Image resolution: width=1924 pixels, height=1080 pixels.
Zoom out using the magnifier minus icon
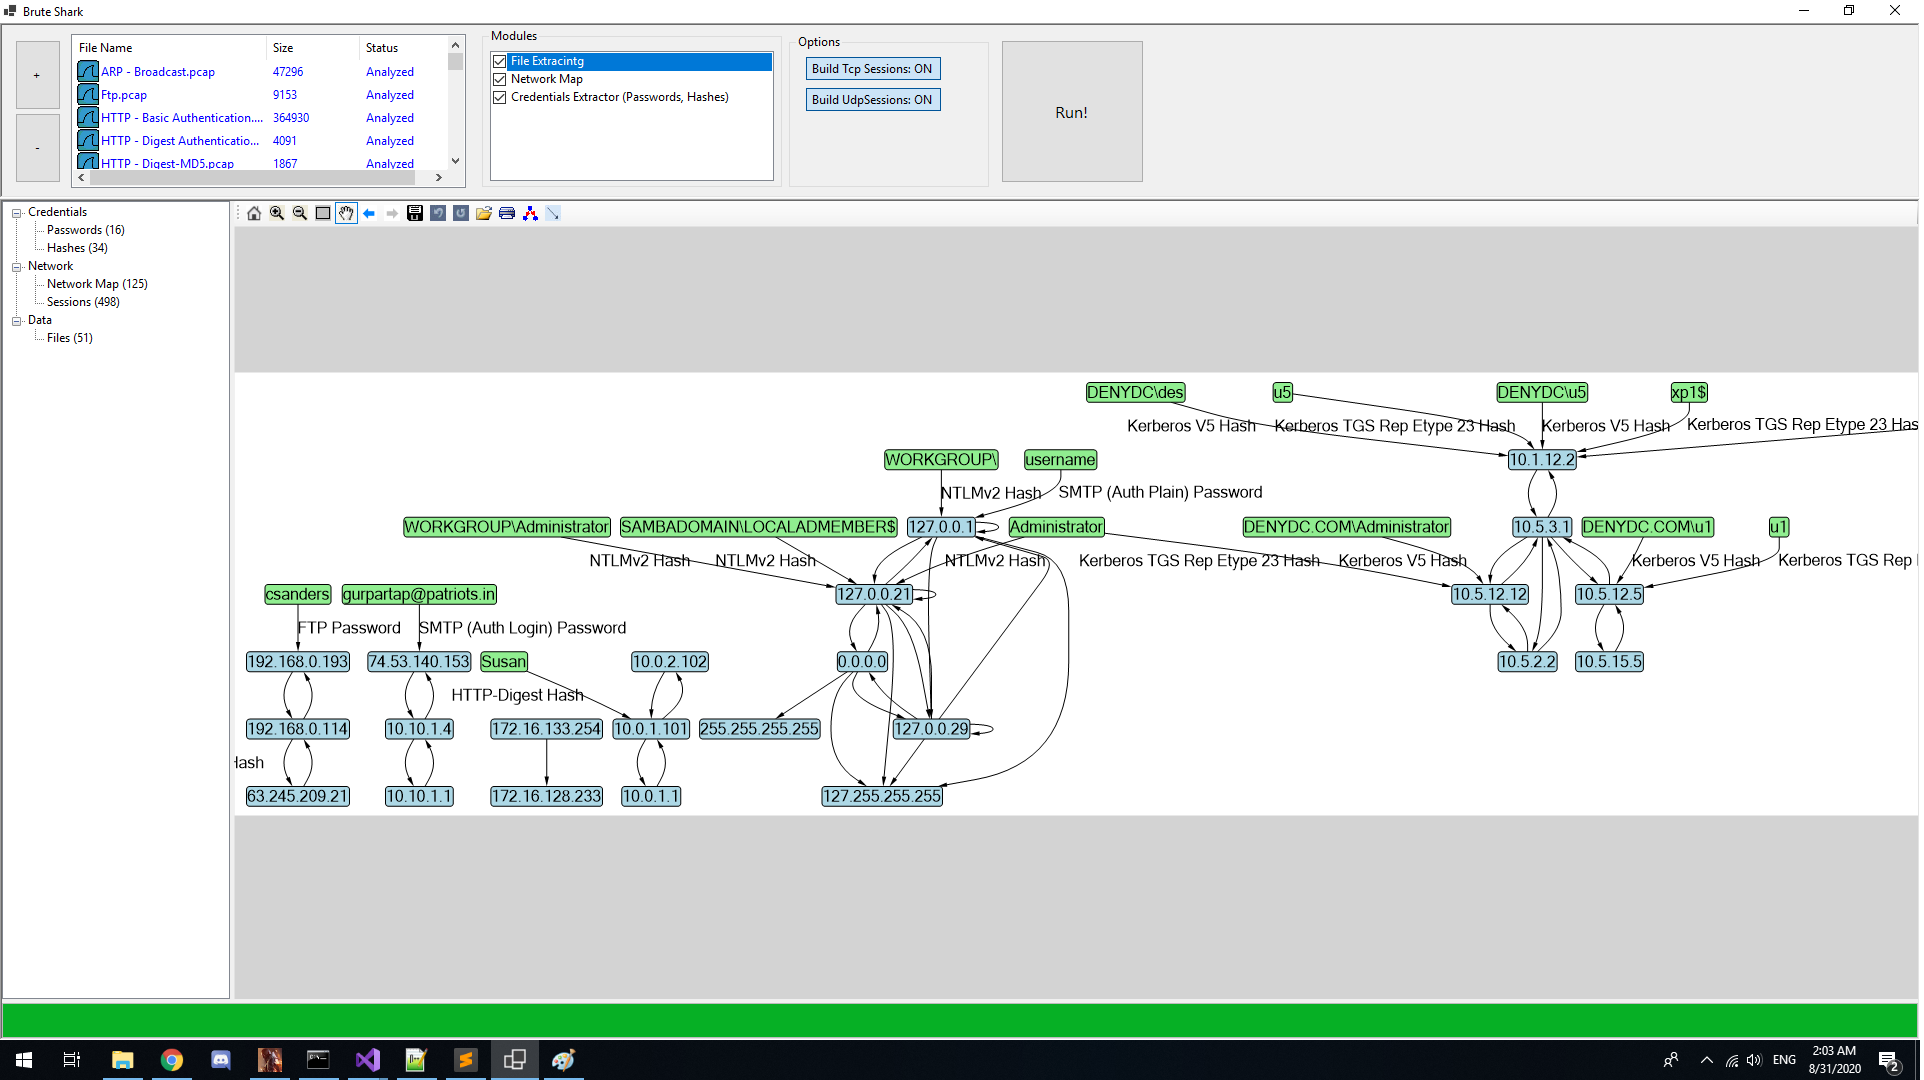(300, 213)
